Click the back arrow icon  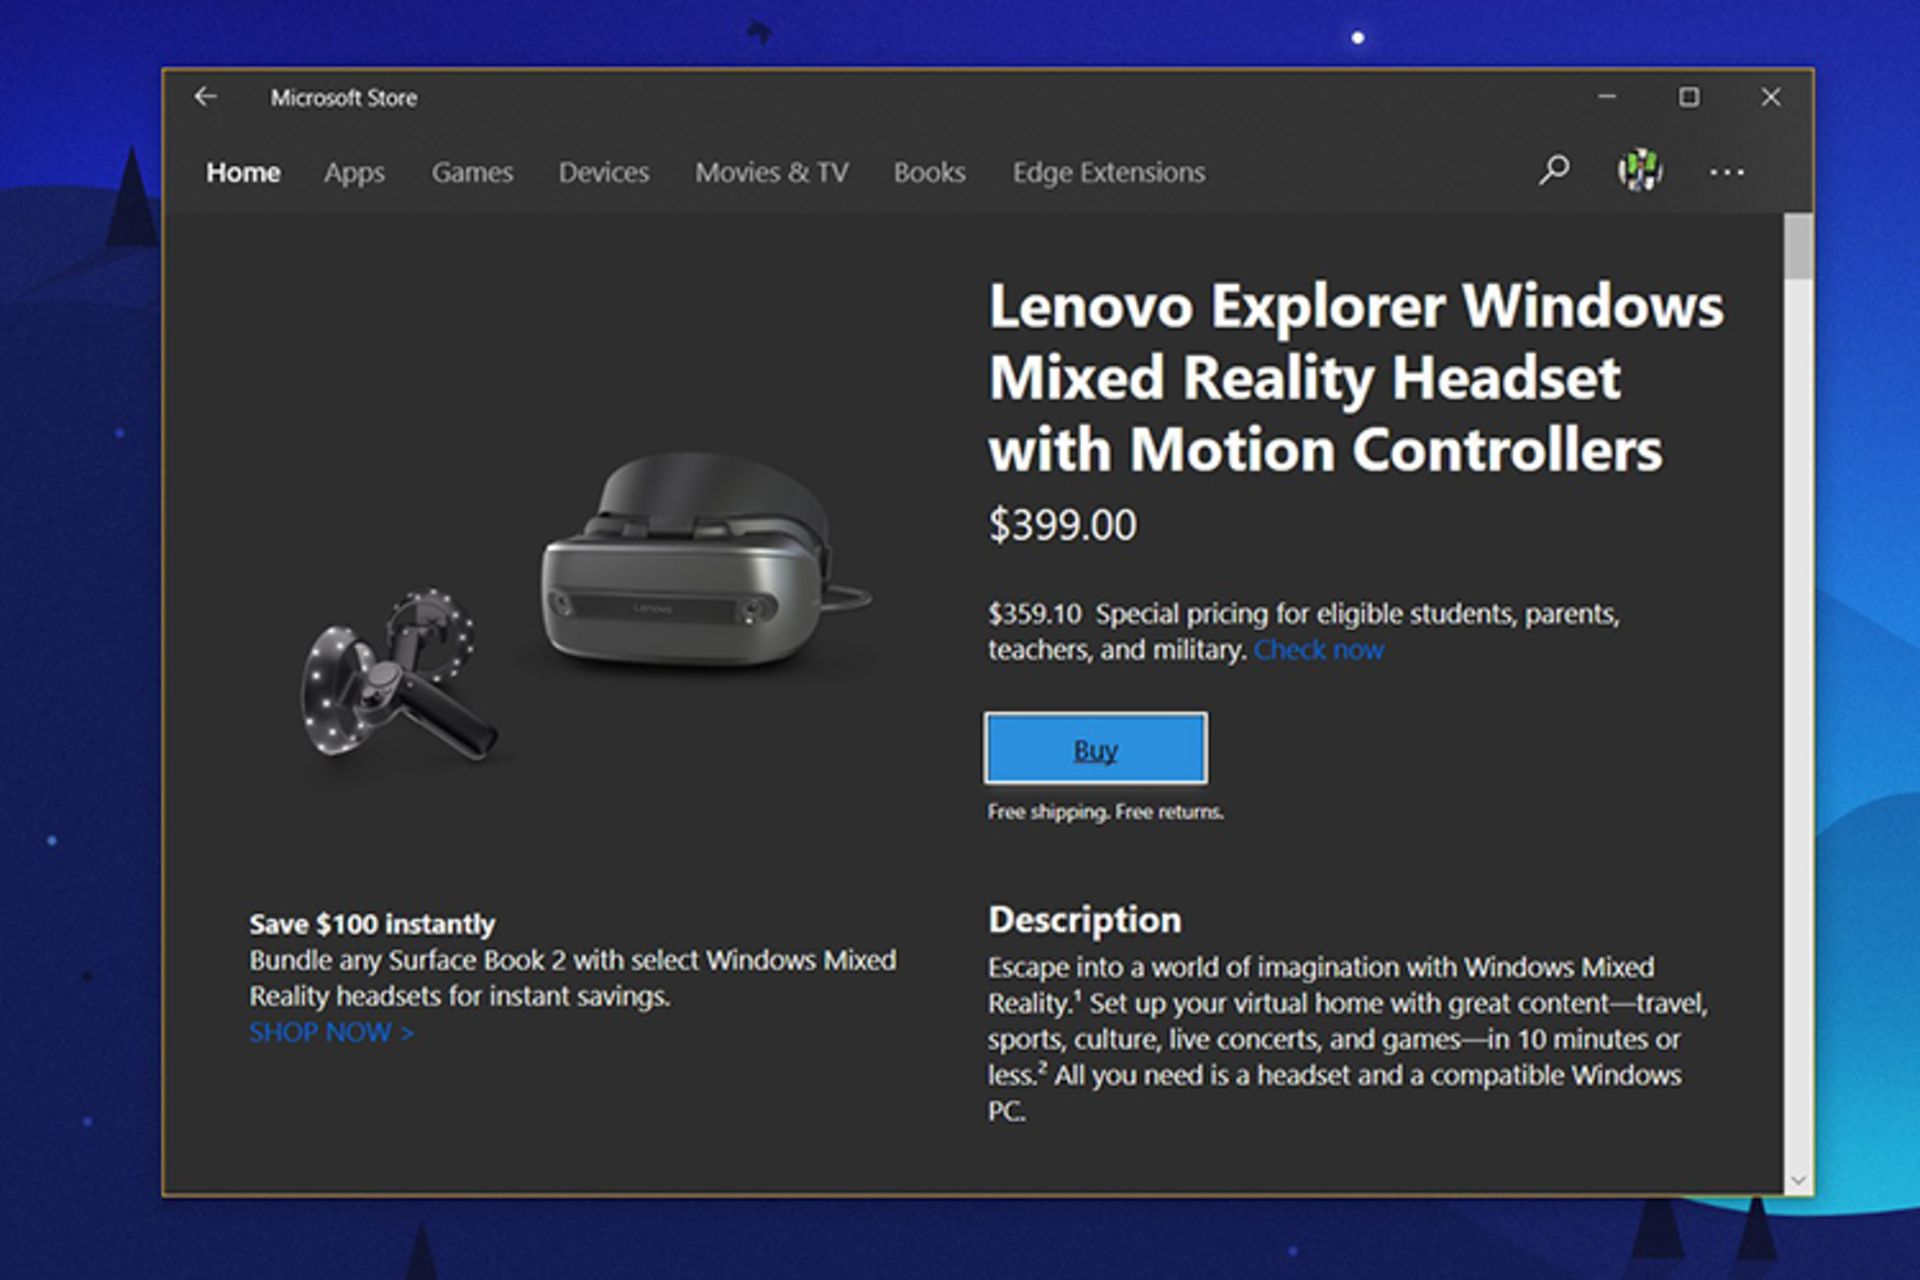click(x=206, y=97)
